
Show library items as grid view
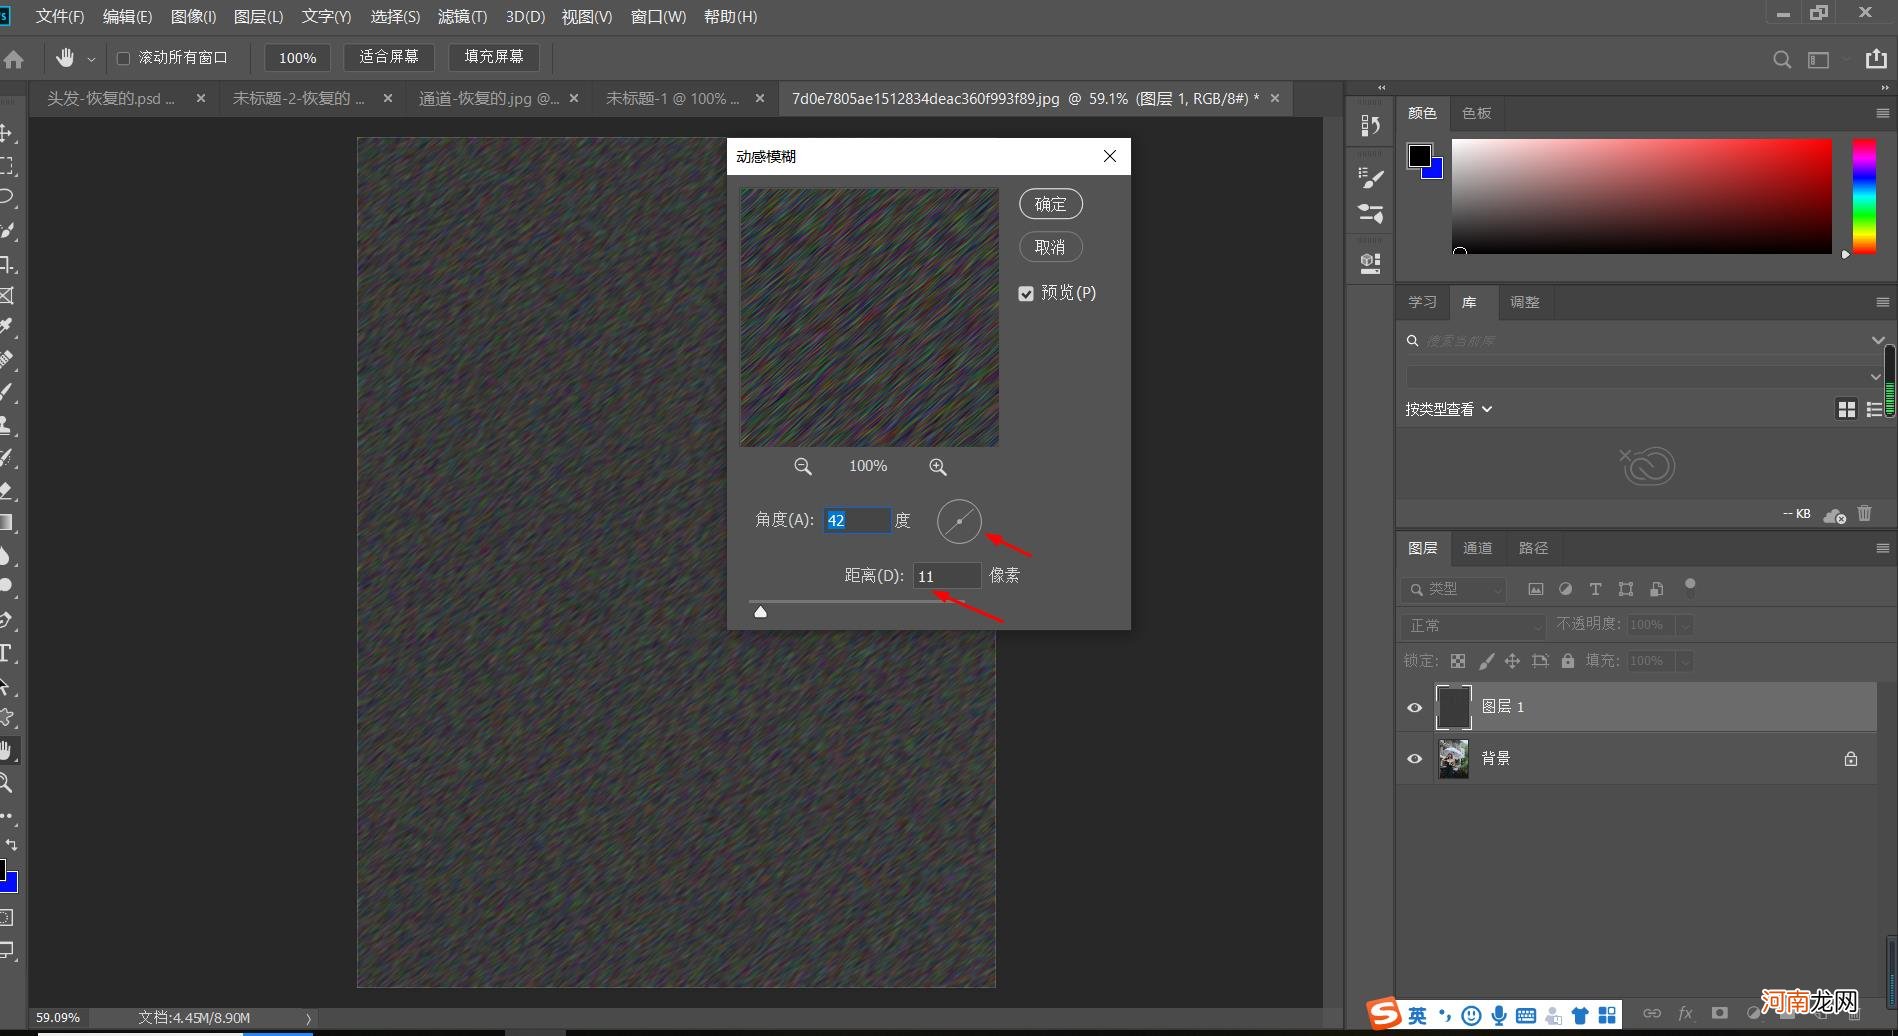click(x=1846, y=409)
